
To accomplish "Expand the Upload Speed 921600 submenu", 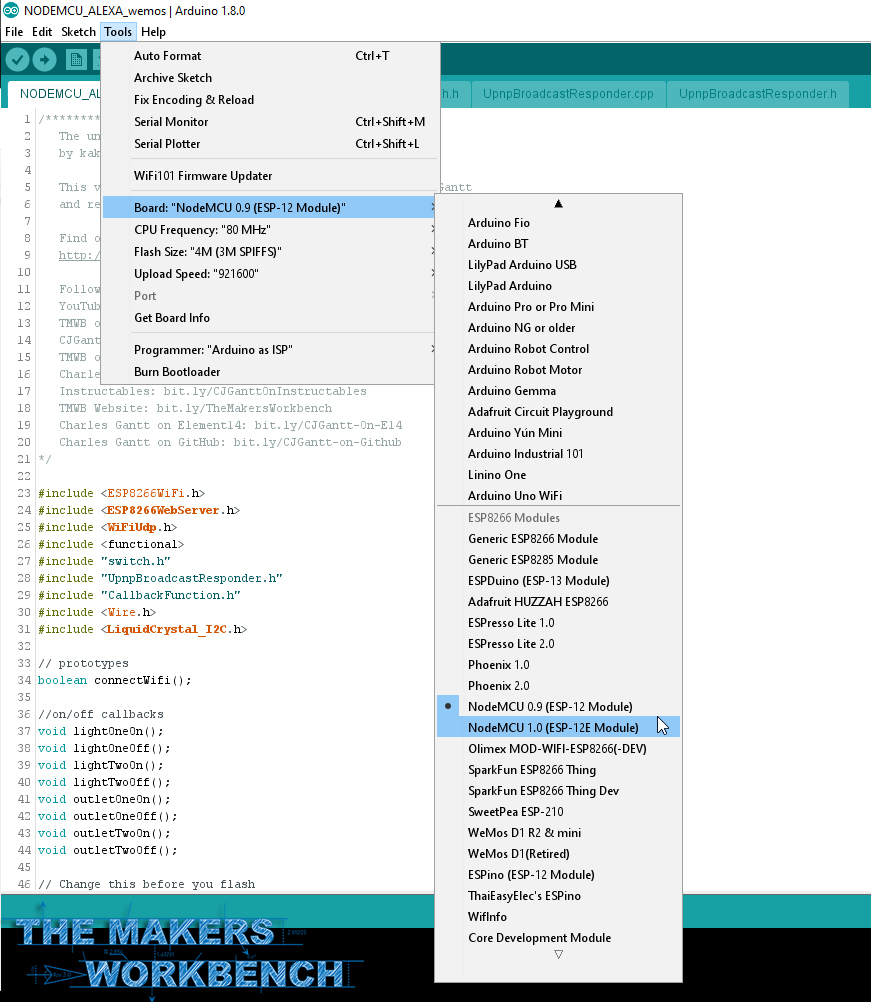I will 269,274.
